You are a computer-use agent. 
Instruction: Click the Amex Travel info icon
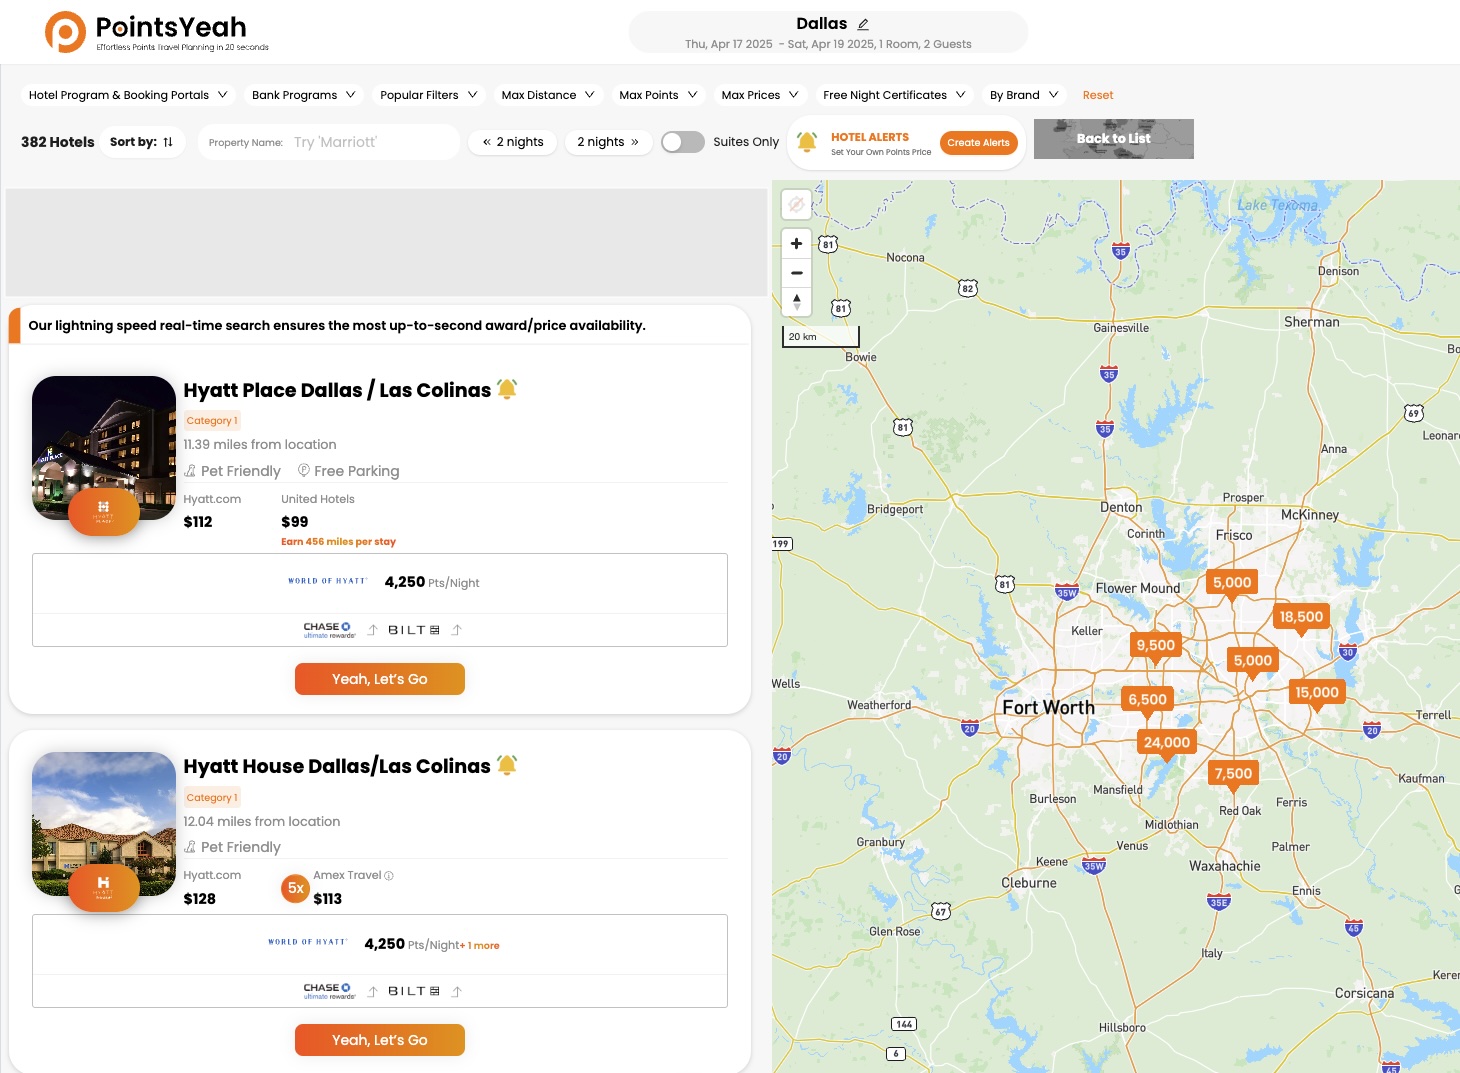tap(389, 876)
